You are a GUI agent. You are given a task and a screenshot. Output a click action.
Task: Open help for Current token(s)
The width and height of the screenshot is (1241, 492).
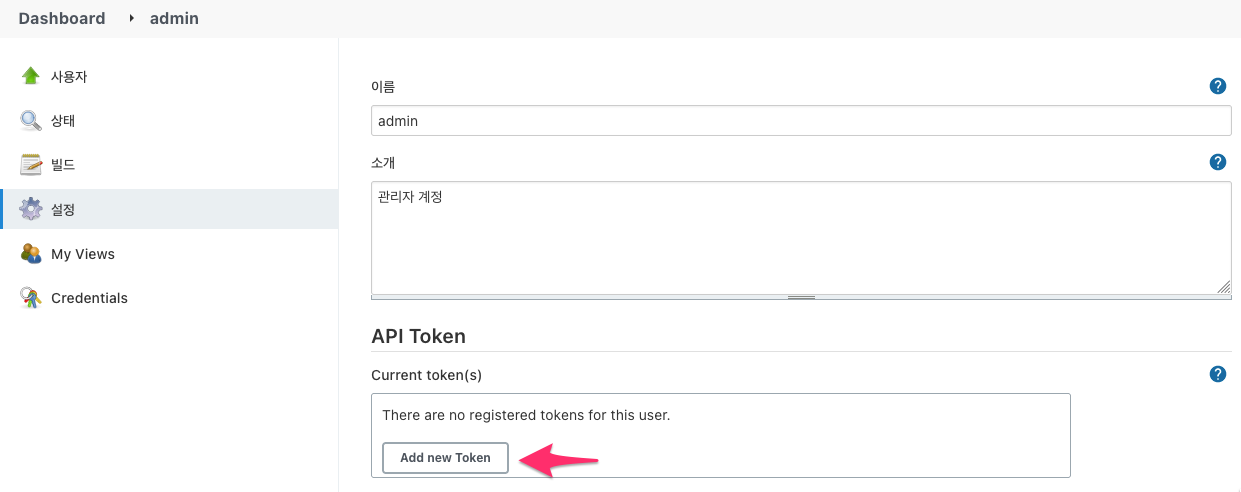tap(1217, 374)
